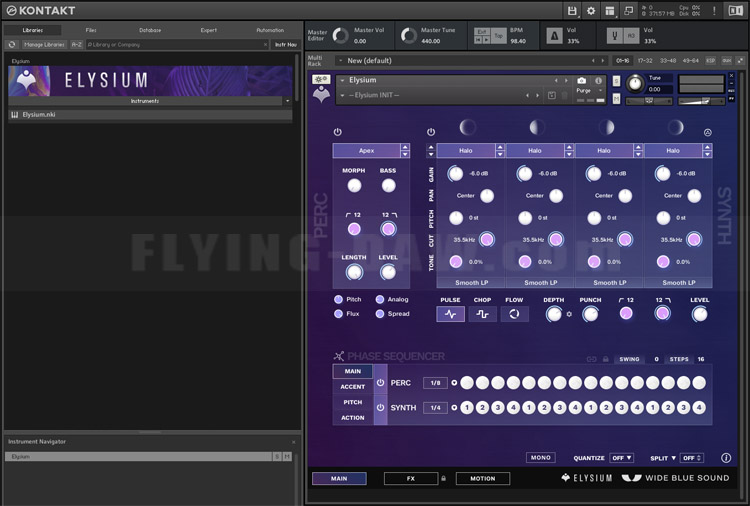Select the FLOW loop button
Viewport: 750px width, 506px height.
(514, 314)
